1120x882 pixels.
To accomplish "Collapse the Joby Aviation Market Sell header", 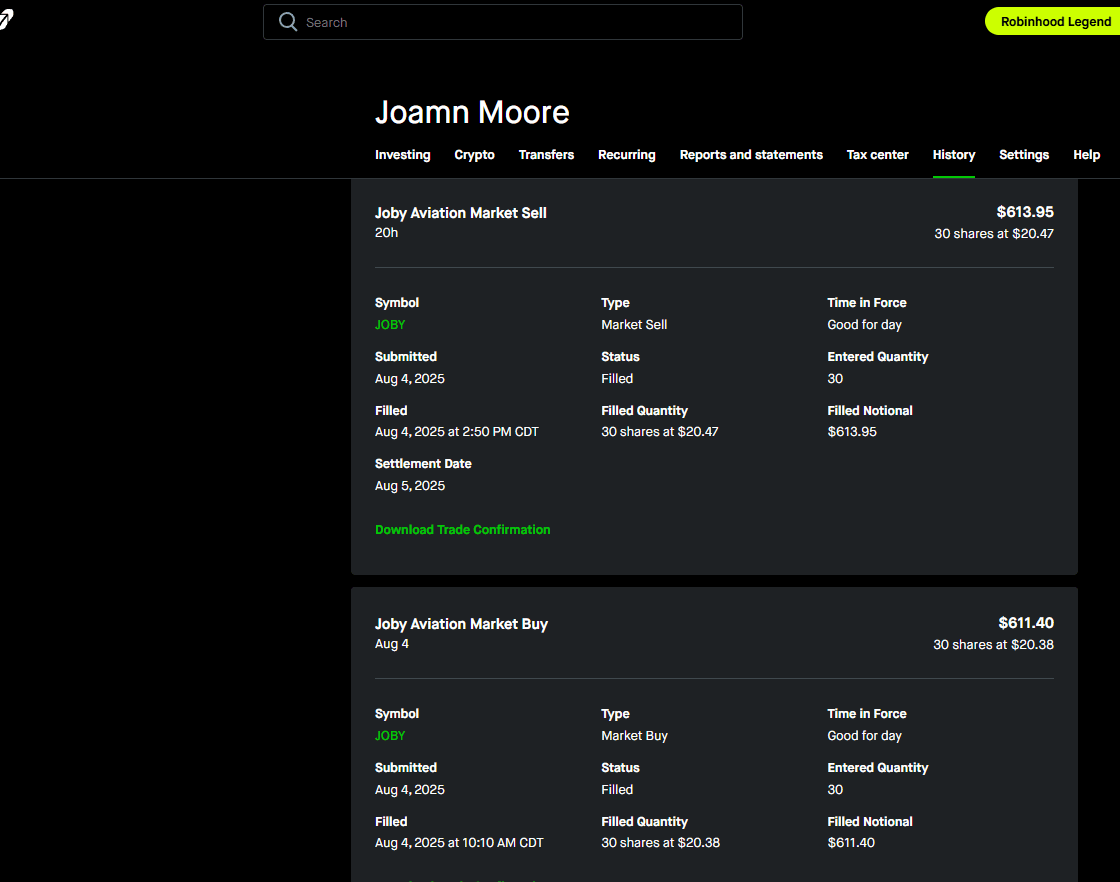I will click(x=714, y=222).
